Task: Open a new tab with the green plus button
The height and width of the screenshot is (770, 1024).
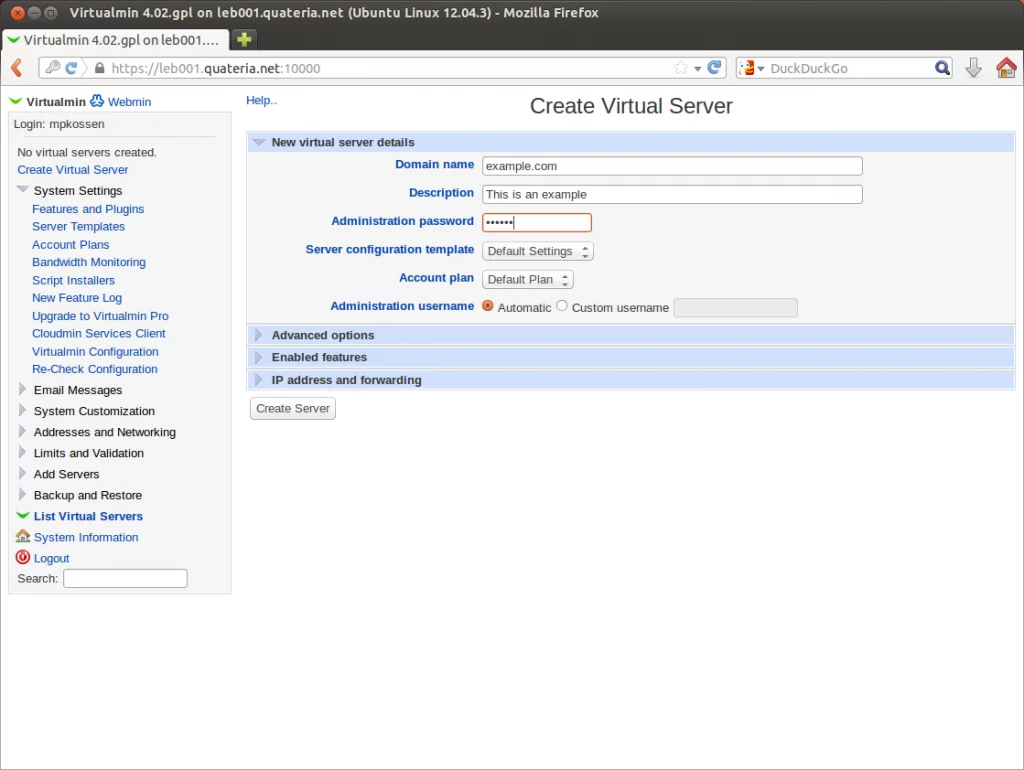Action: tap(244, 39)
